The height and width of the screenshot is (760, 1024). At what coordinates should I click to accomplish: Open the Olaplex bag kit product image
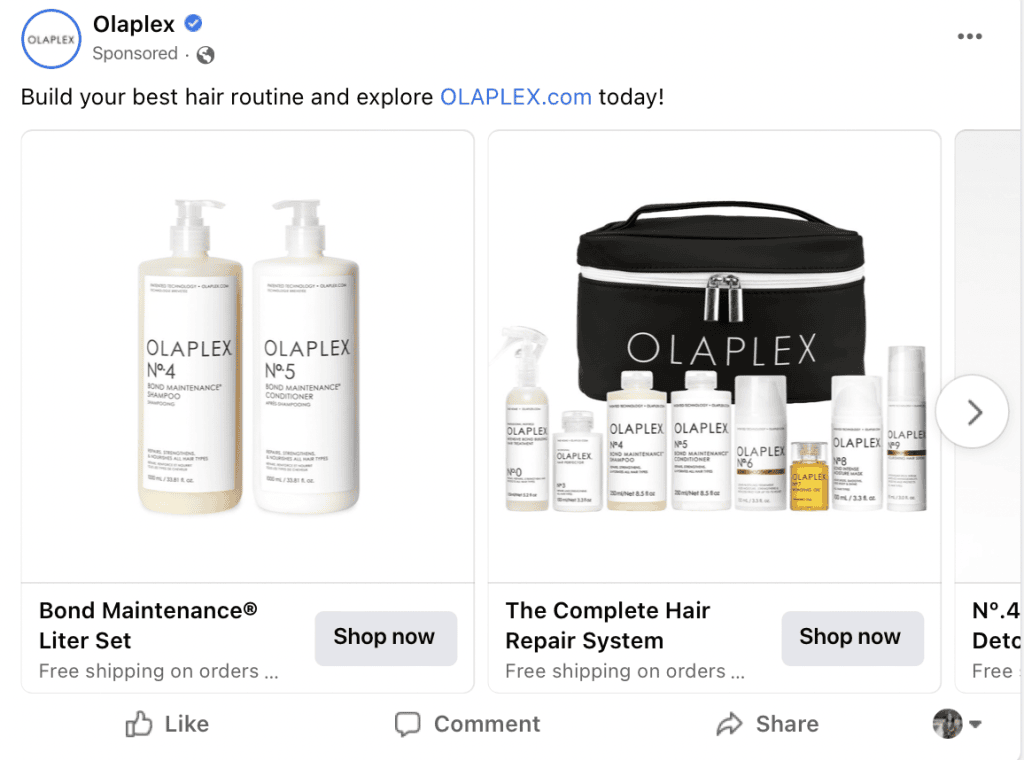tap(714, 356)
